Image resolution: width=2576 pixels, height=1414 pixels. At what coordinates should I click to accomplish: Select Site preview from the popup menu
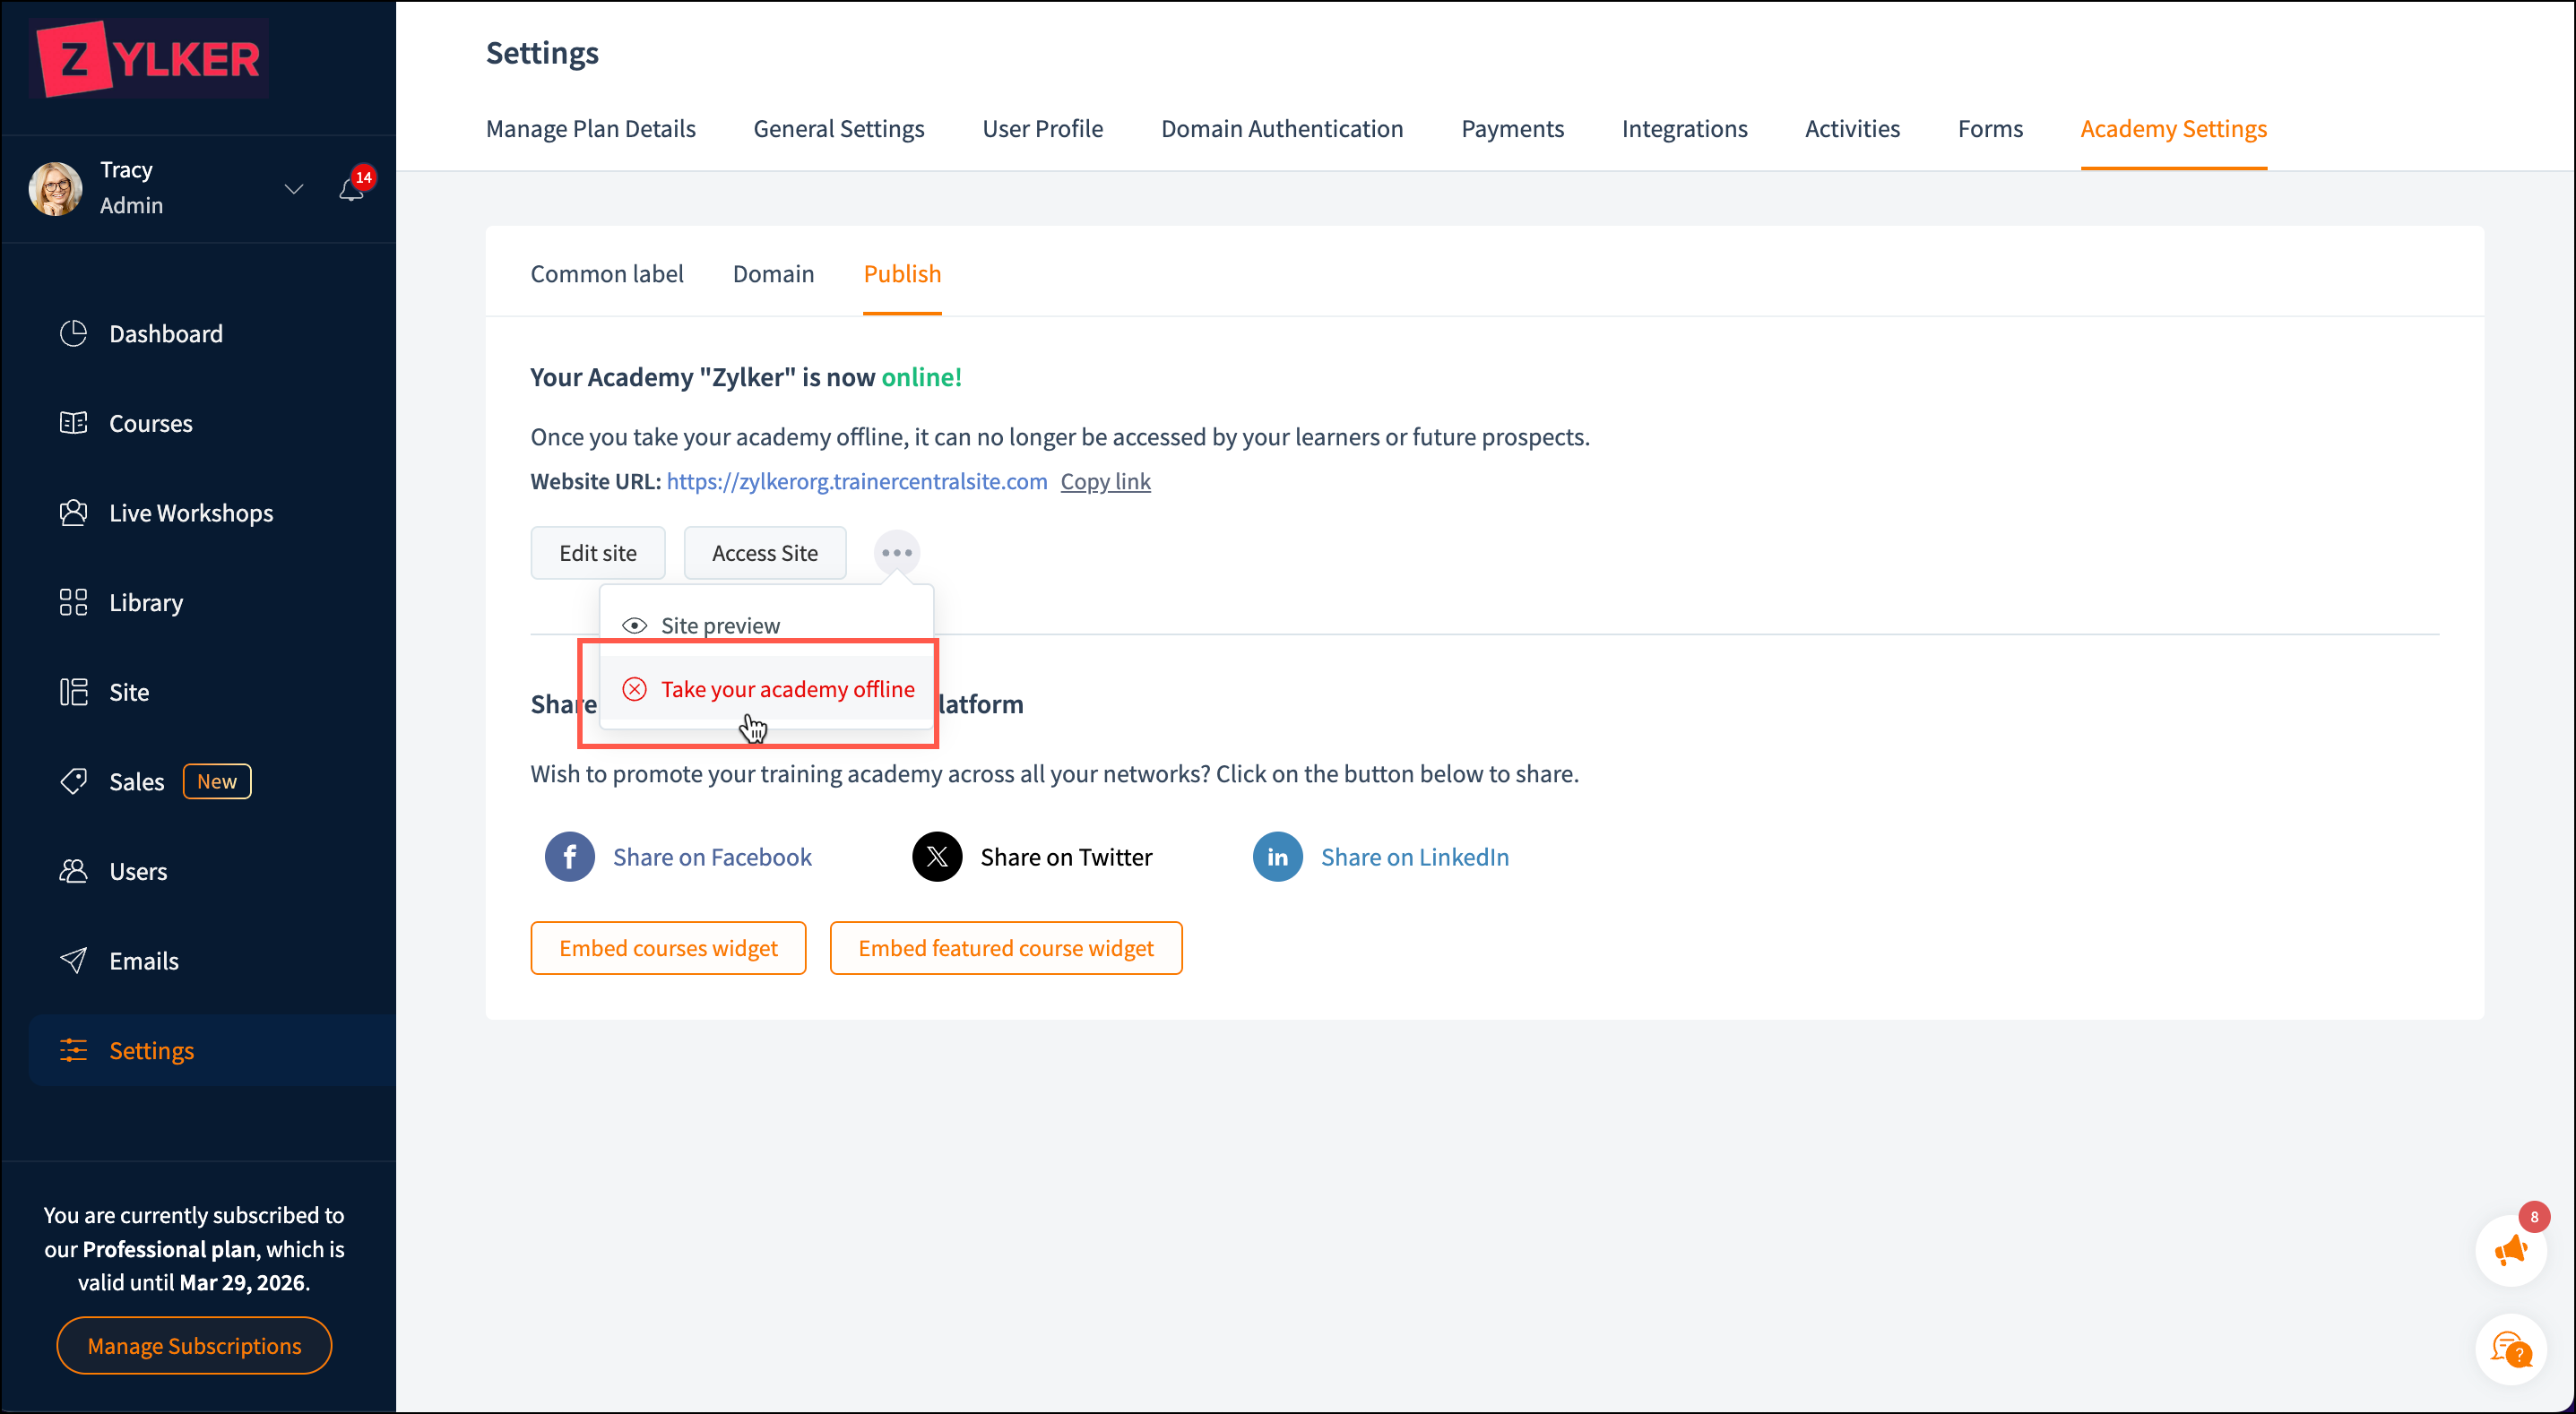[x=720, y=625]
